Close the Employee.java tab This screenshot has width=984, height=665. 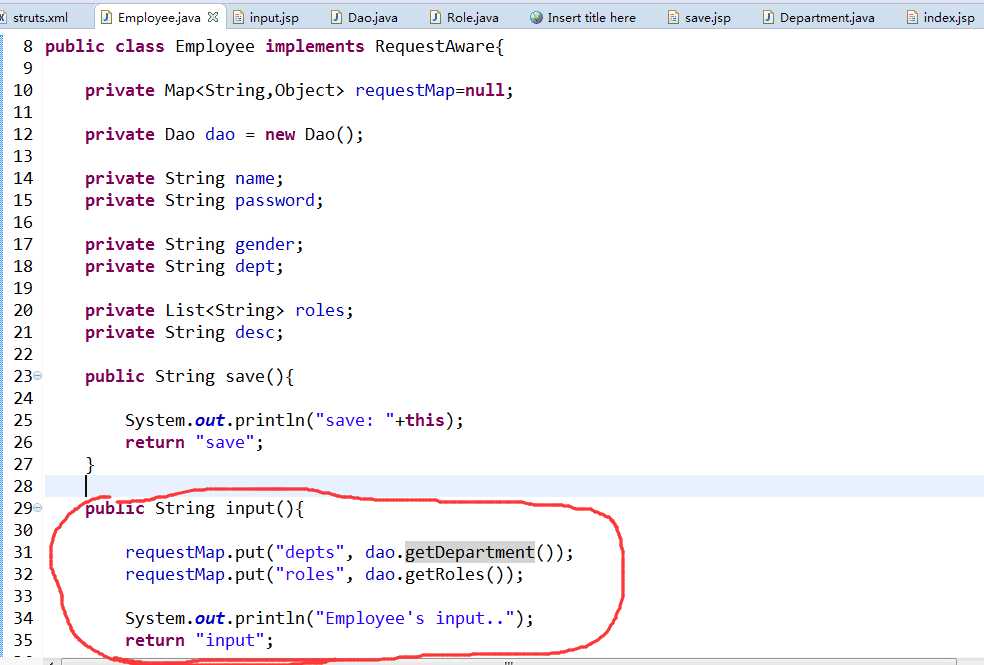[213, 17]
